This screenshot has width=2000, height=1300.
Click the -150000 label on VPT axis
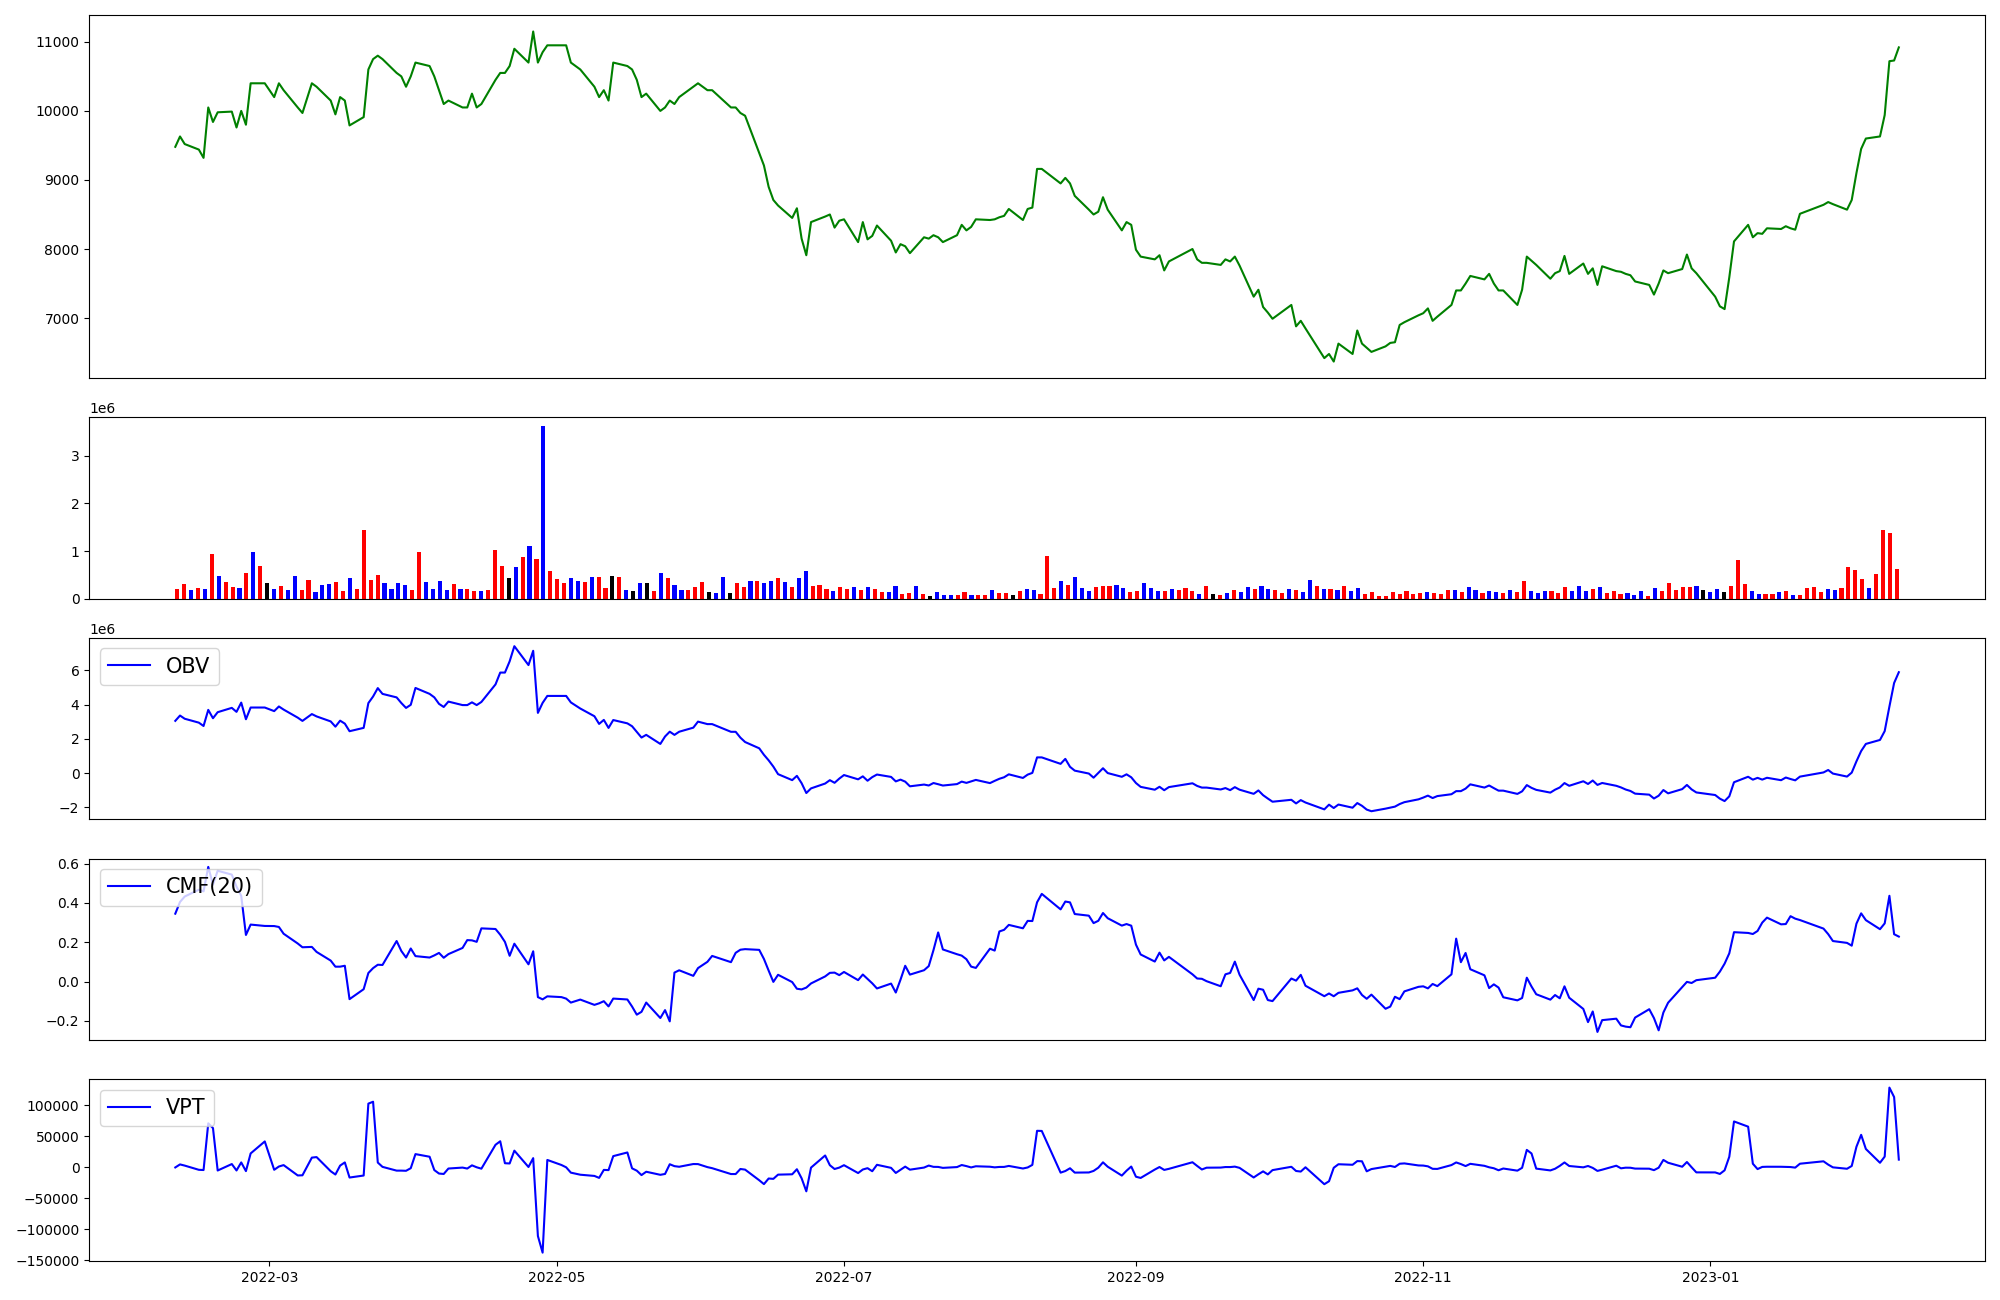46,1261
